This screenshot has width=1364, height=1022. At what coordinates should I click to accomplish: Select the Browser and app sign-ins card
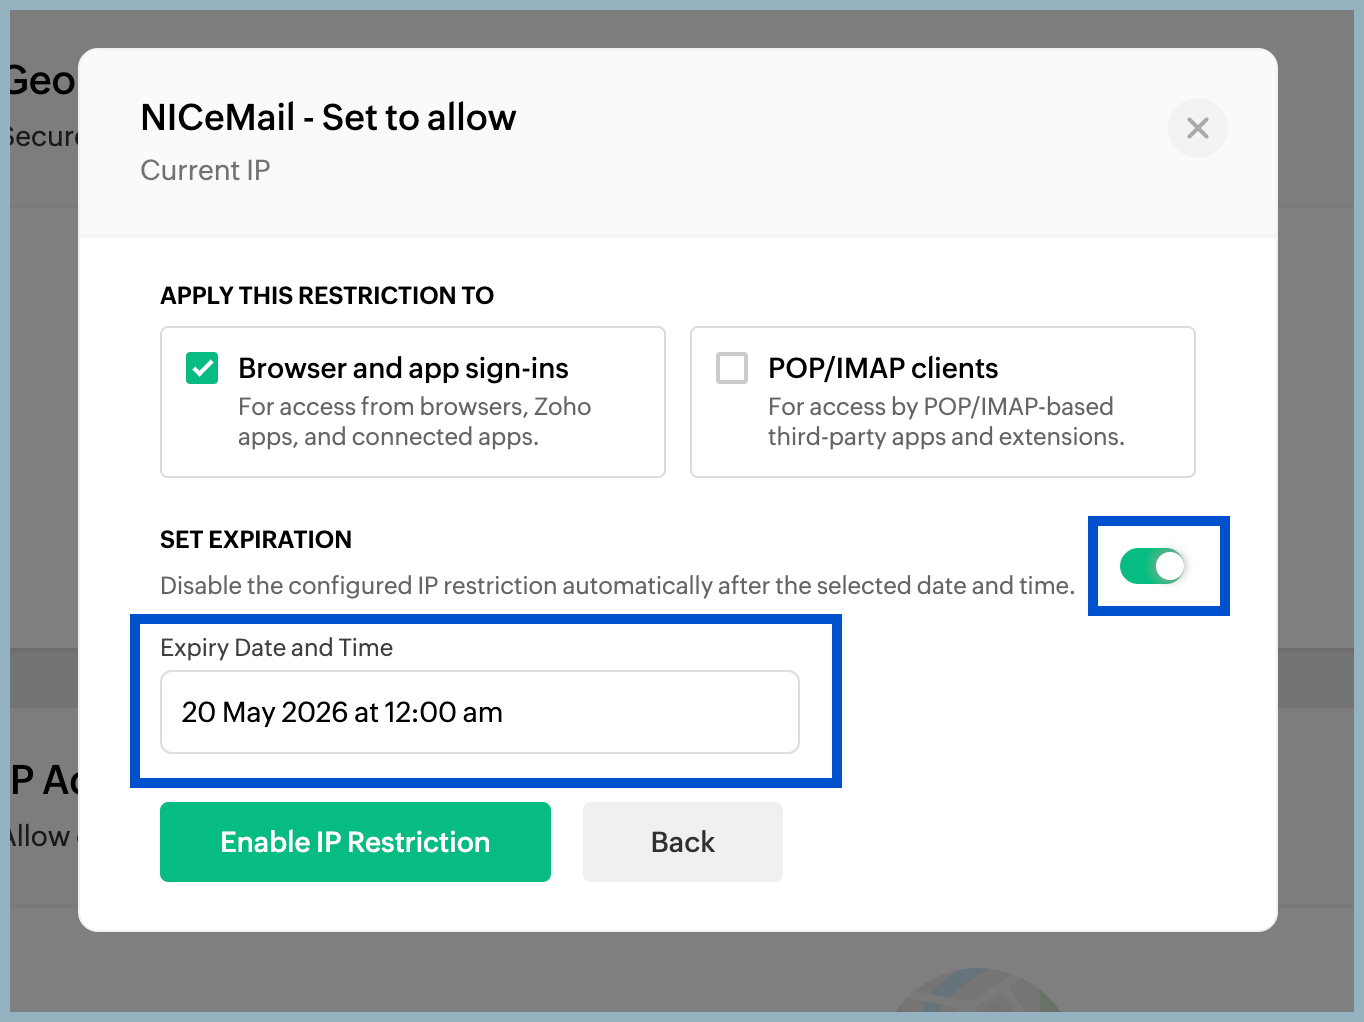click(412, 401)
